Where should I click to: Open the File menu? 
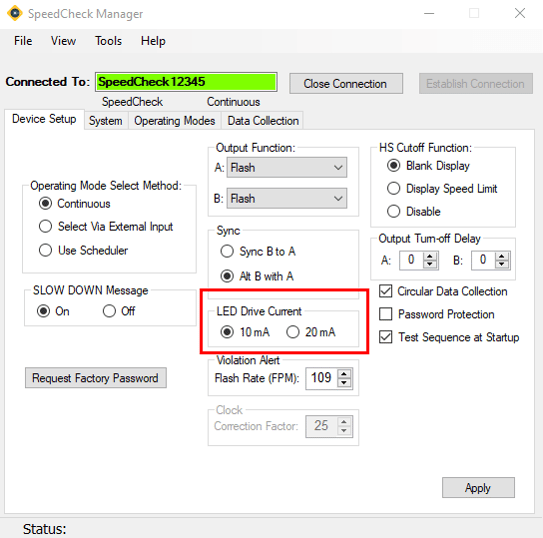pos(23,41)
